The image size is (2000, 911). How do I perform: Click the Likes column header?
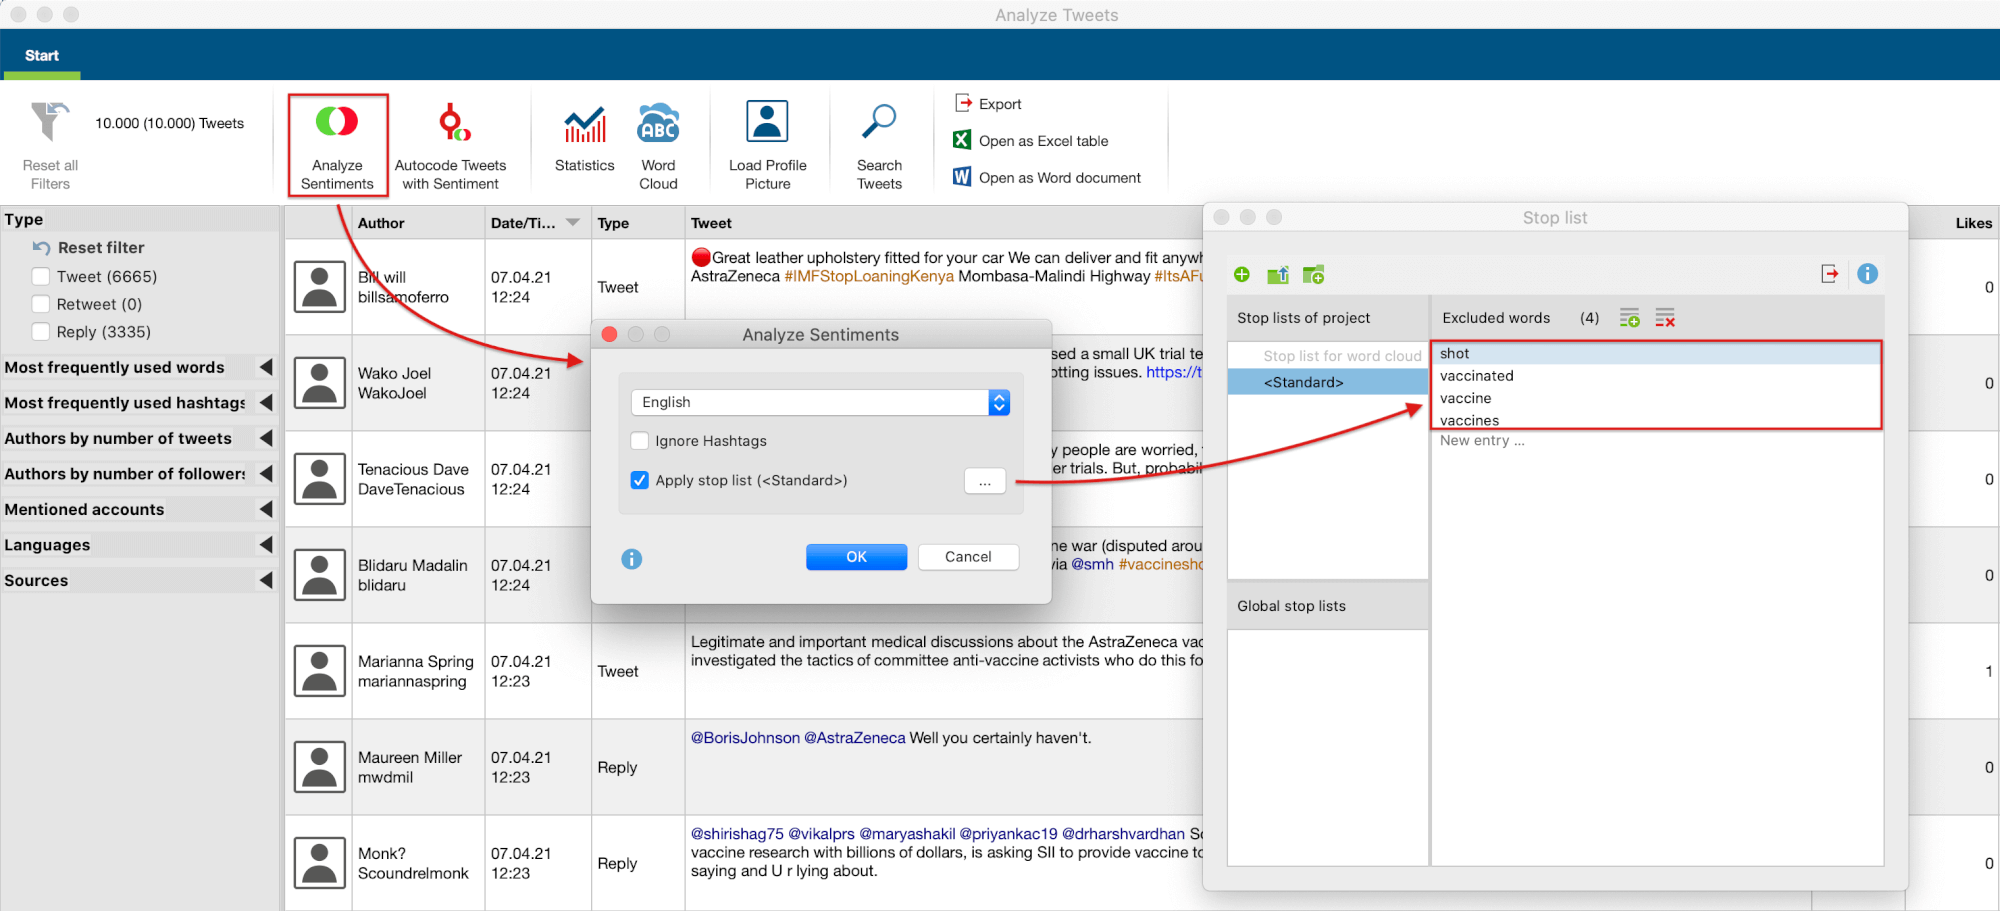click(x=1973, y=223)
